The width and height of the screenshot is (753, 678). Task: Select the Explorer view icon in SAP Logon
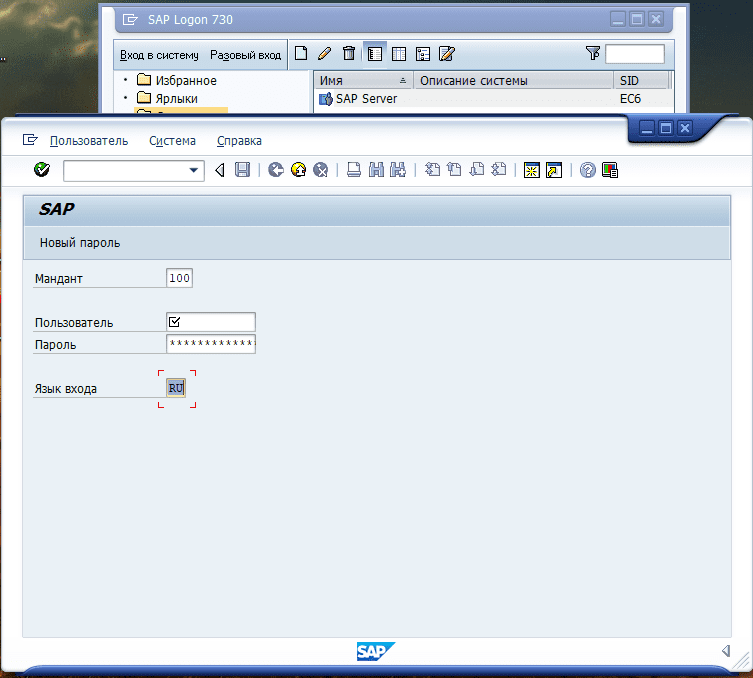[x=375, y=54]
